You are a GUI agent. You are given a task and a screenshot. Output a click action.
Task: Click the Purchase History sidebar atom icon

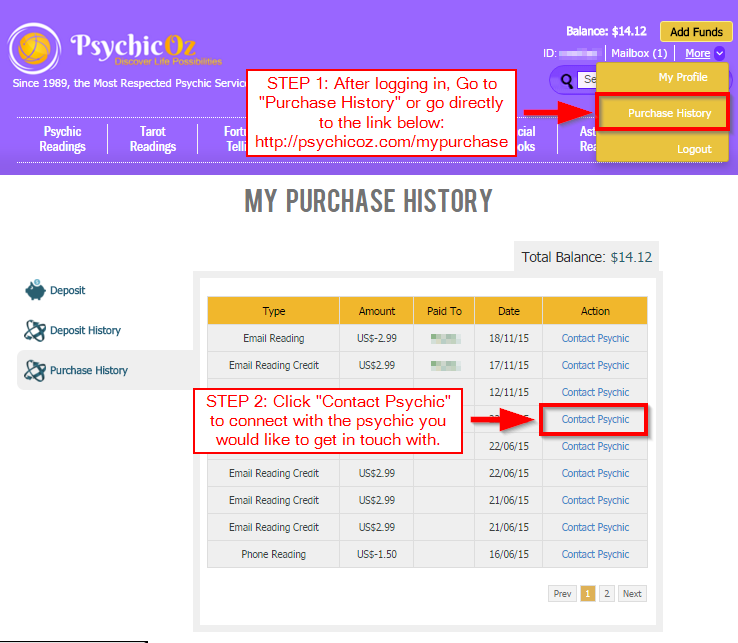click(35, 370)
